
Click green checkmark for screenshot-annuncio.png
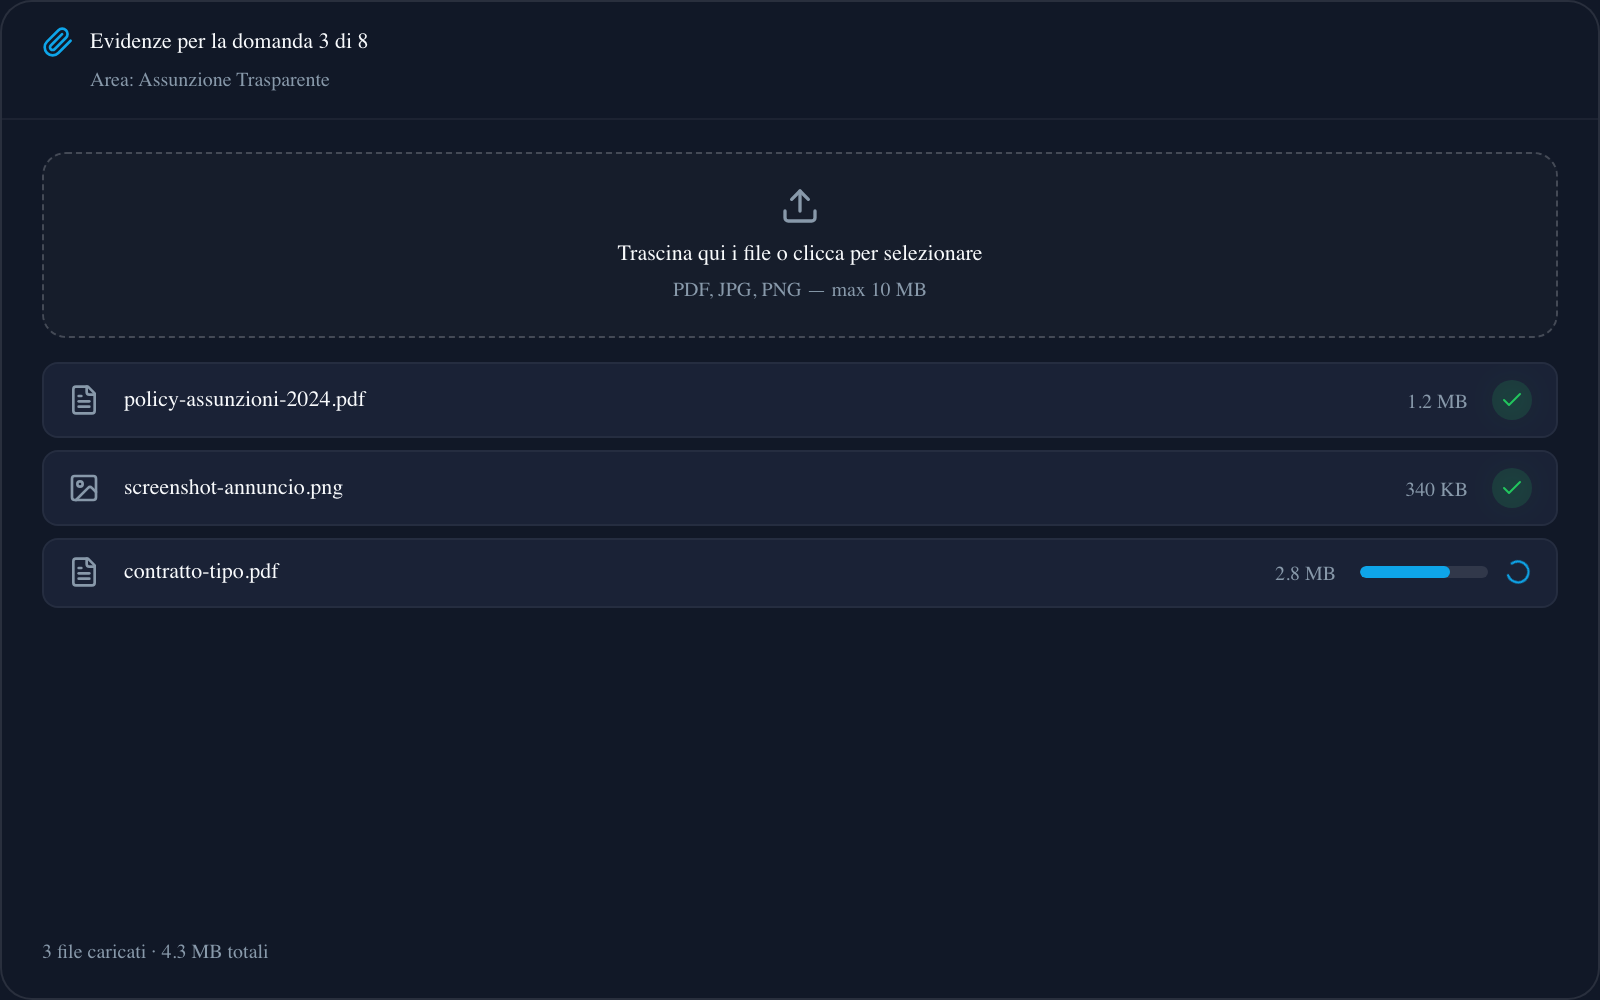pyautogui.click(x=1511, y=488)
